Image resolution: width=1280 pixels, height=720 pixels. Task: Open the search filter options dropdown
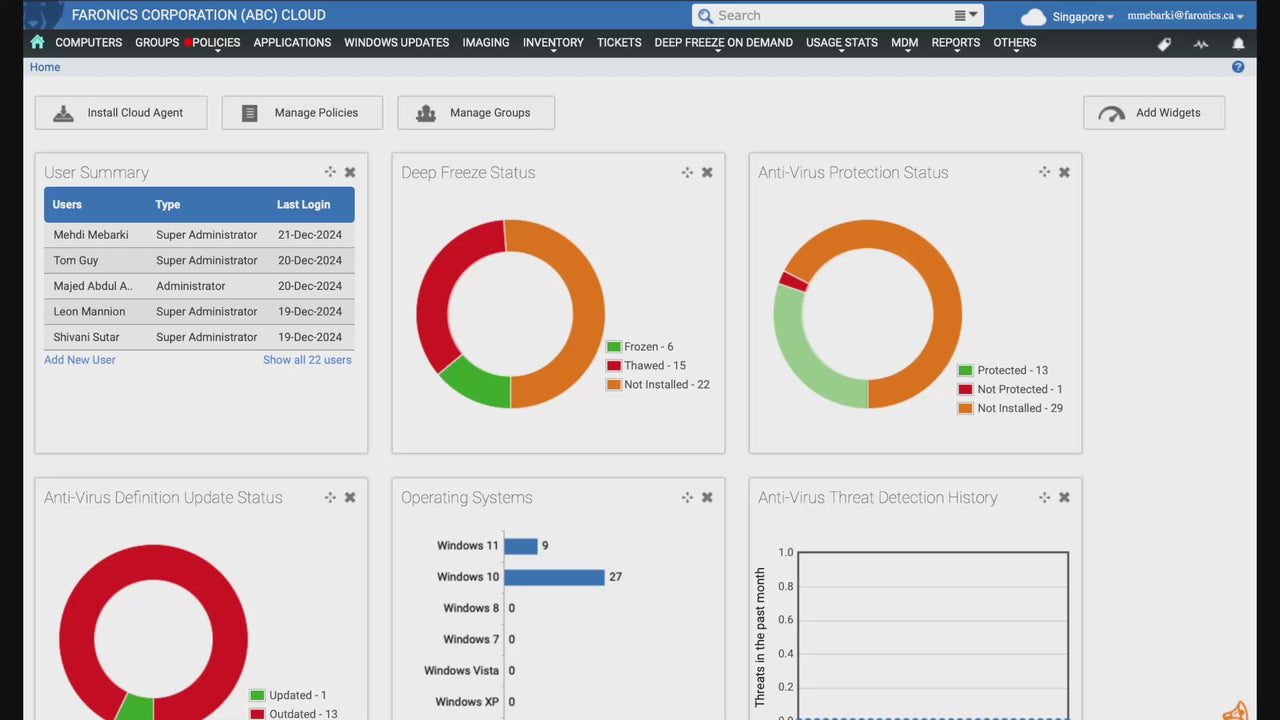[x=965, y=15]
